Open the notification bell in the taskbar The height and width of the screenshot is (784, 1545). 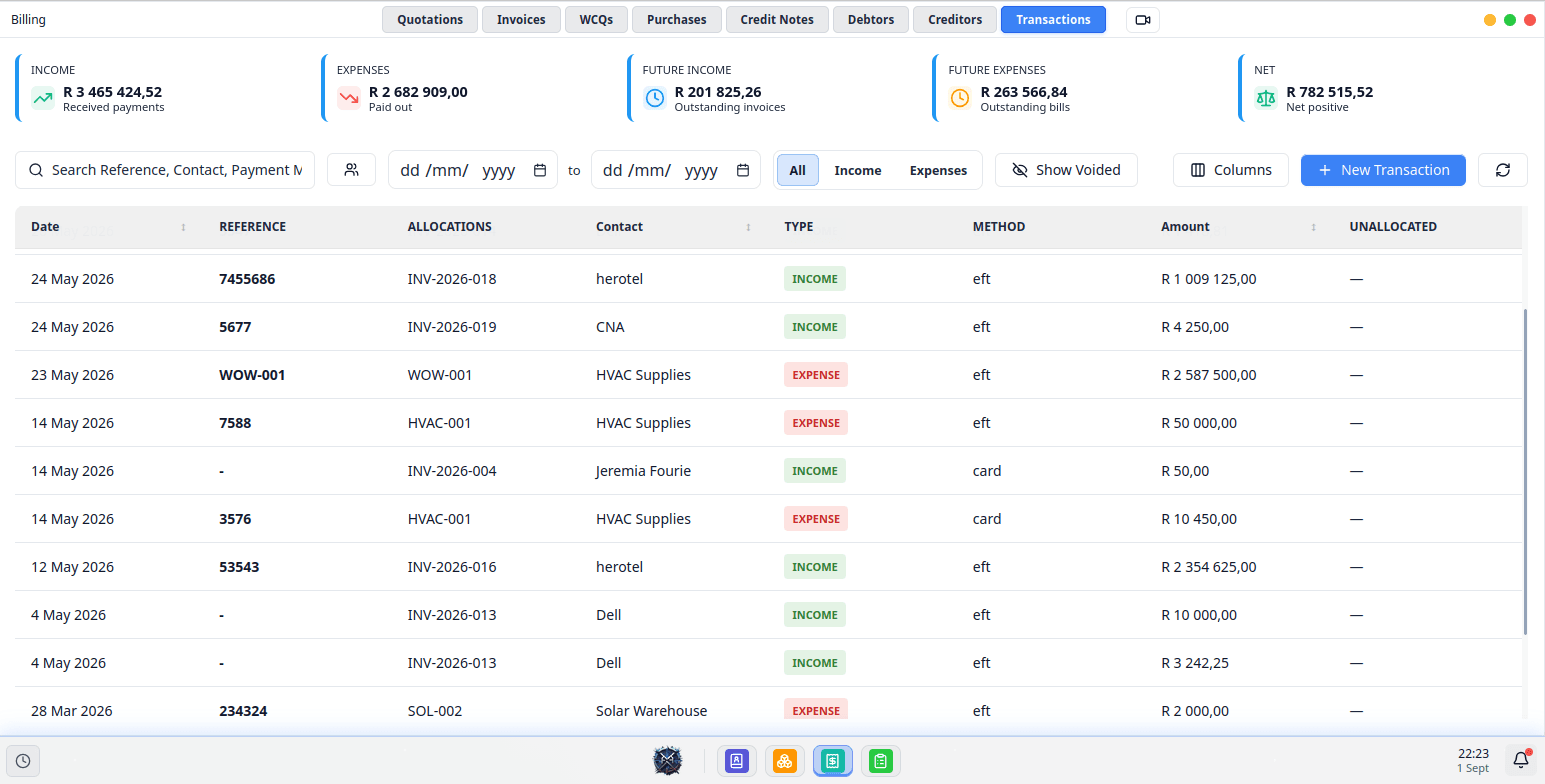[x=1521, y=761]
